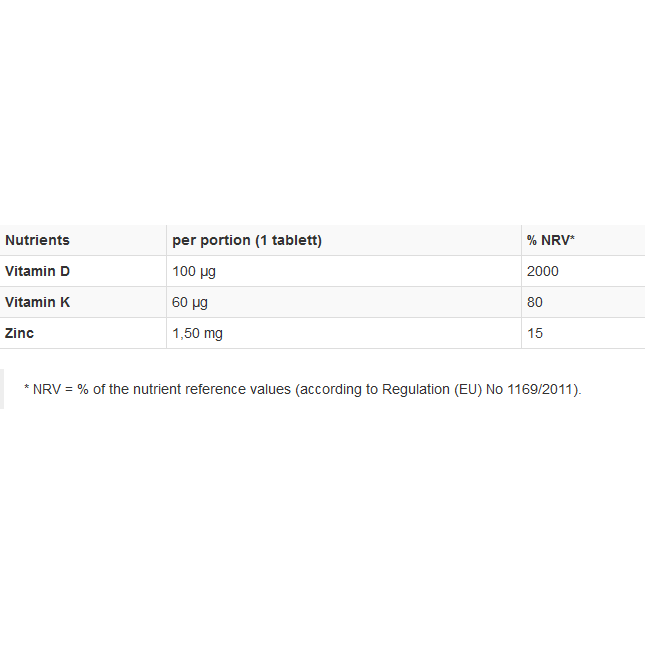Click the 2000 NRV value
The width and height of the screenshot is (645, 645).
pyautogui.click(x=543, y=271)
